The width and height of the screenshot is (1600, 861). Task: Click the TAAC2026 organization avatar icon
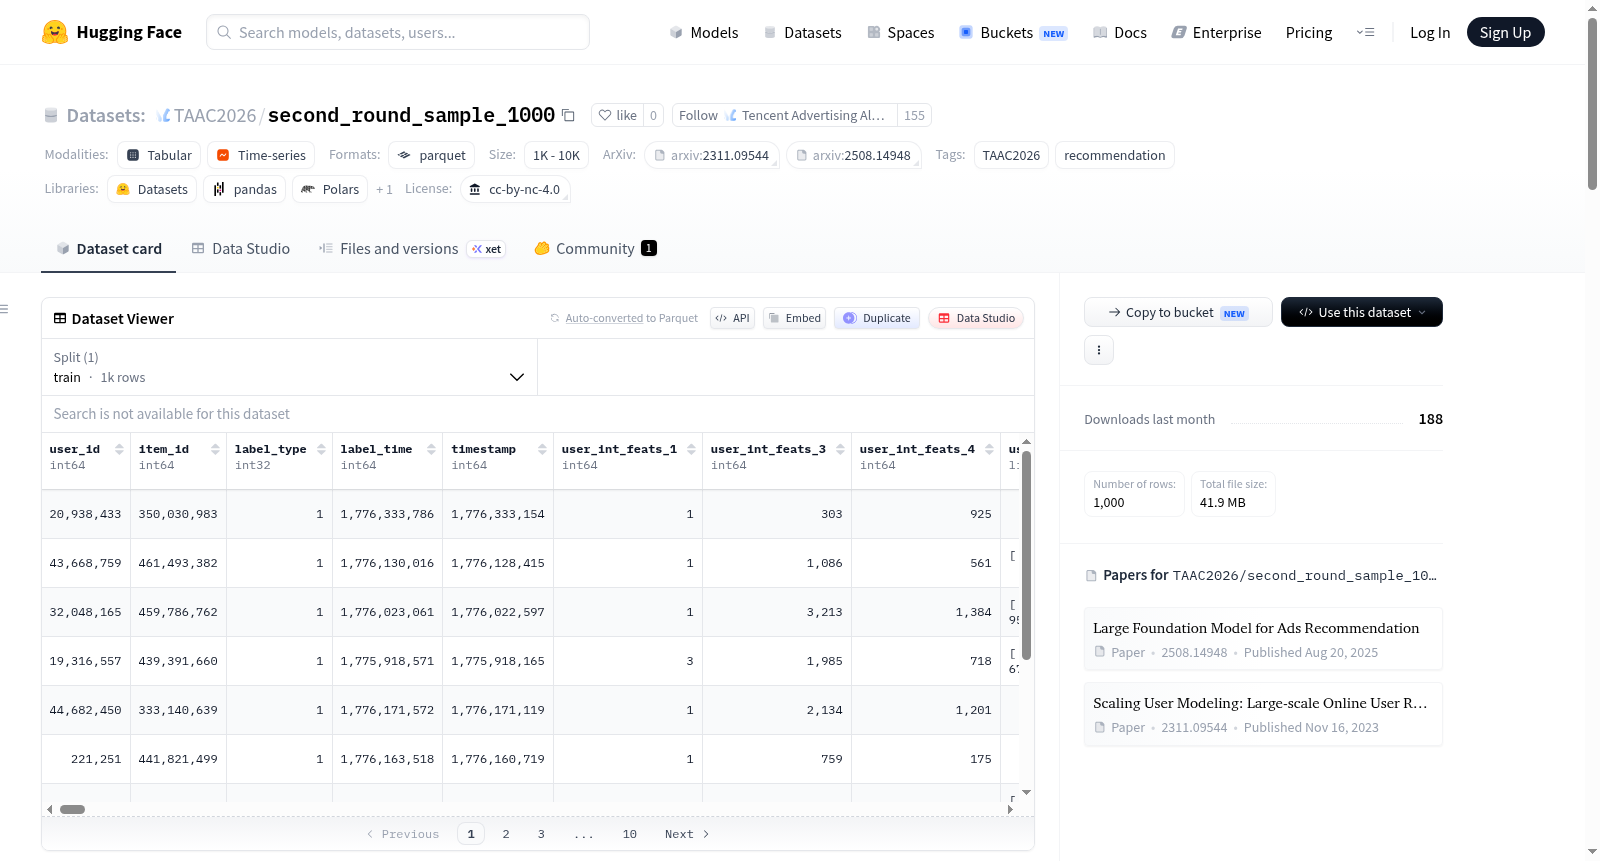pos(163,116)
